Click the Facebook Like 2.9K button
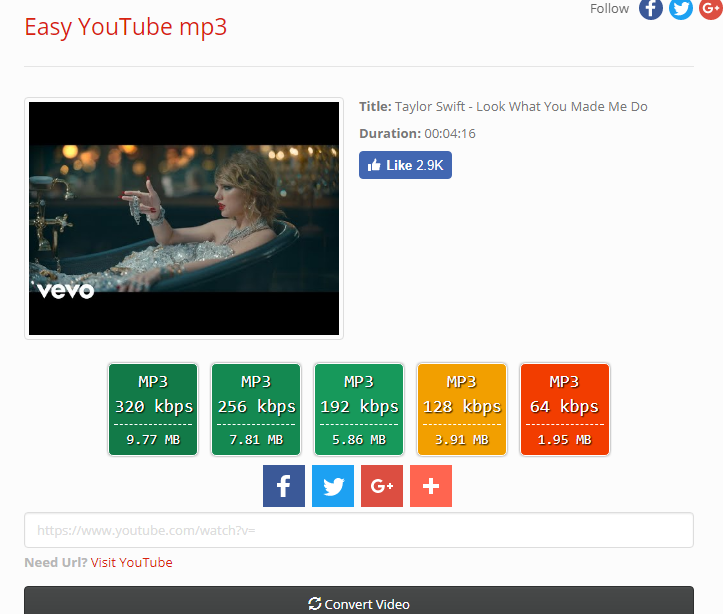 [405, 165]
